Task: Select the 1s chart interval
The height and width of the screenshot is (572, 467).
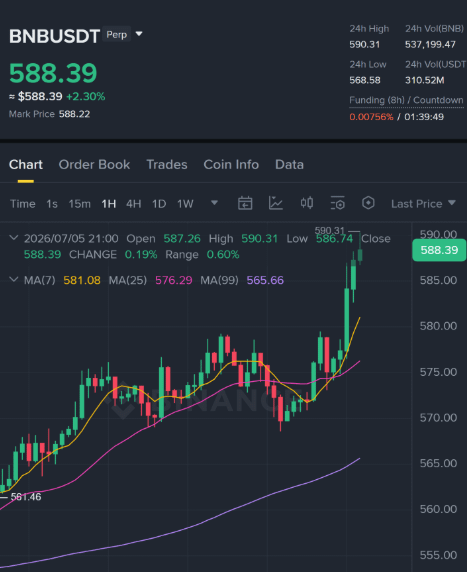Action: point(52,204)
